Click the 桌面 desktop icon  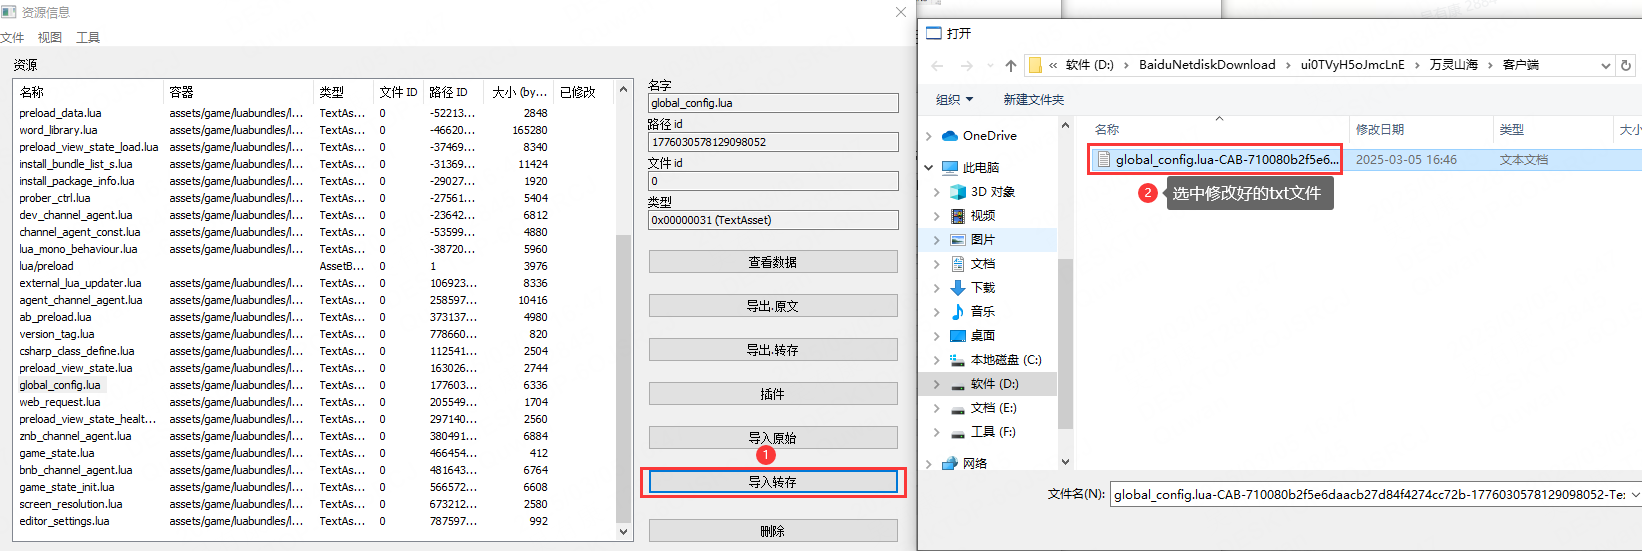coord(958,336)
